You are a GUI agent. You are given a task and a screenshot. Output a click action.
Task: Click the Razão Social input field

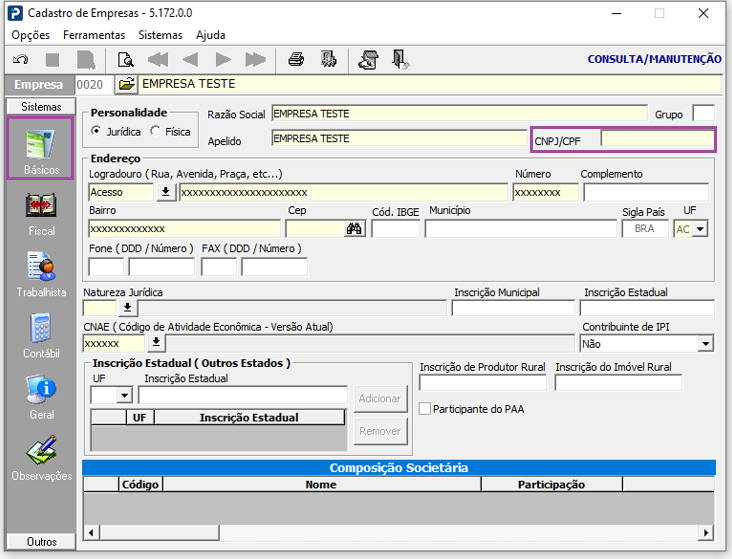click(459, 113)
